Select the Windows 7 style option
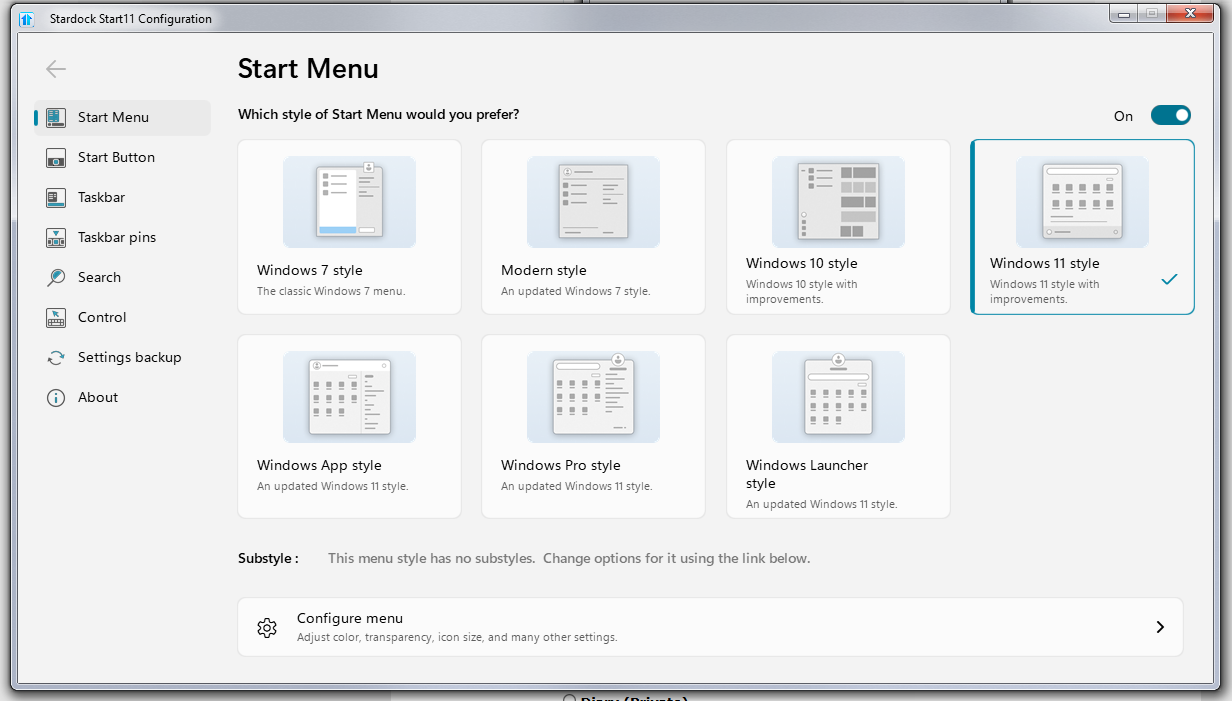This screenshot has height=701, width=1232. click(x=349, y=227)
